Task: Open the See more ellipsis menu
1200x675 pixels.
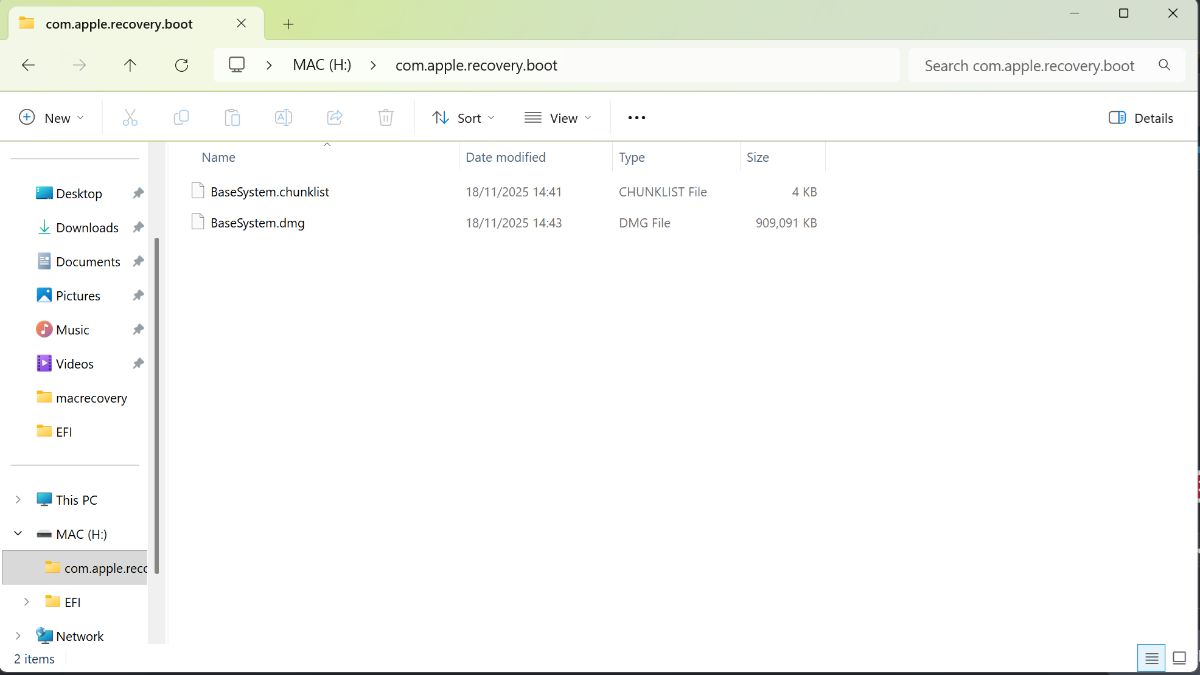Action: coord(637,118)
